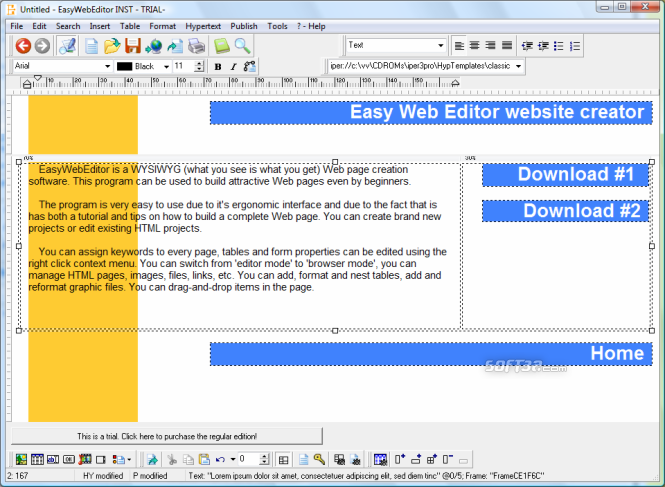This screenshot has height=487, width=665.
Task: Align text right
Action: coord(490,45)
